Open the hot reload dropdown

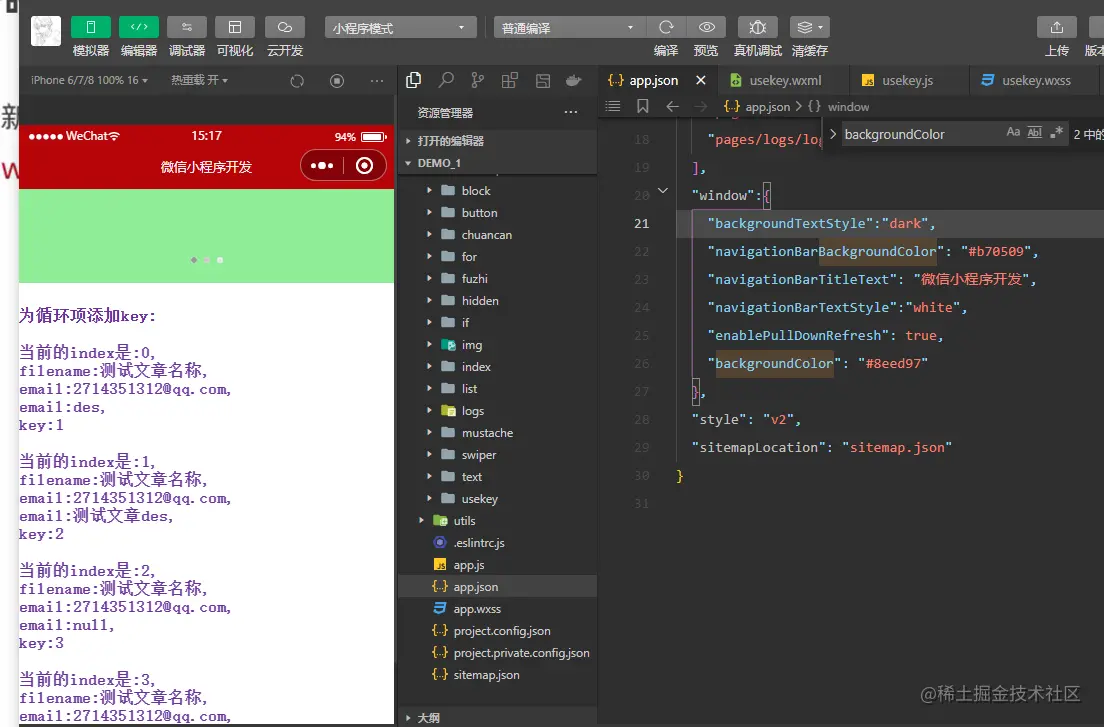coord(199,80)
